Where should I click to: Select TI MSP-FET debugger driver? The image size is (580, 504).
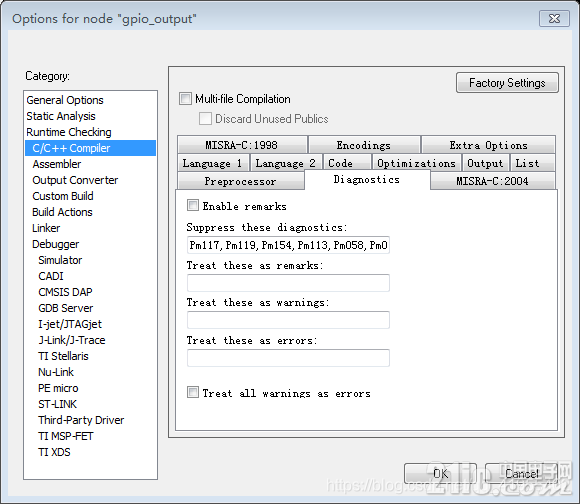pos(65,436)
